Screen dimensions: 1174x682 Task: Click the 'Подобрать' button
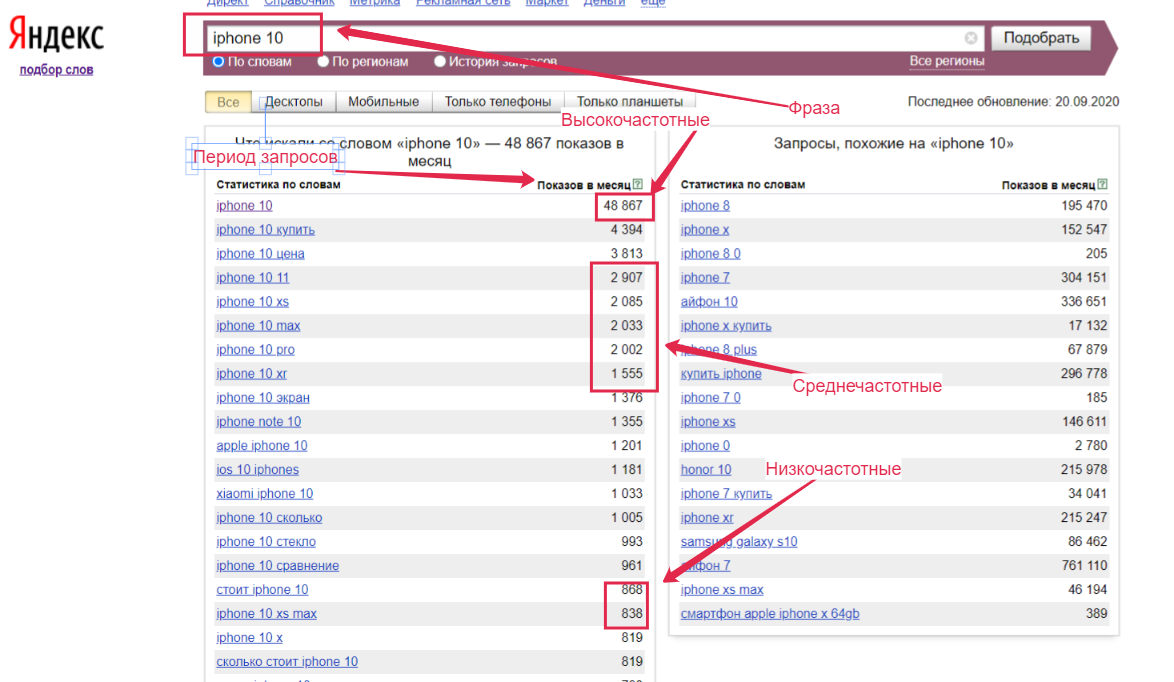tap(1041, 38)
